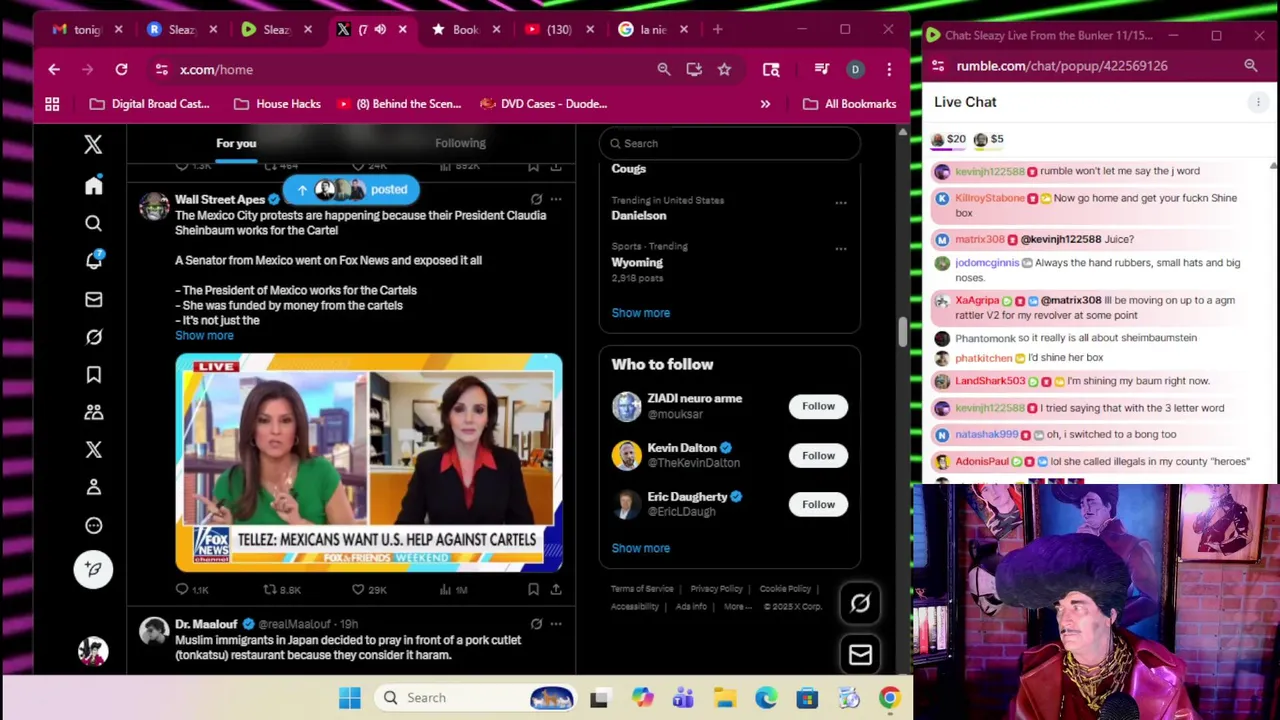Open Messages envelope in X sidebar

pos(93,299)
